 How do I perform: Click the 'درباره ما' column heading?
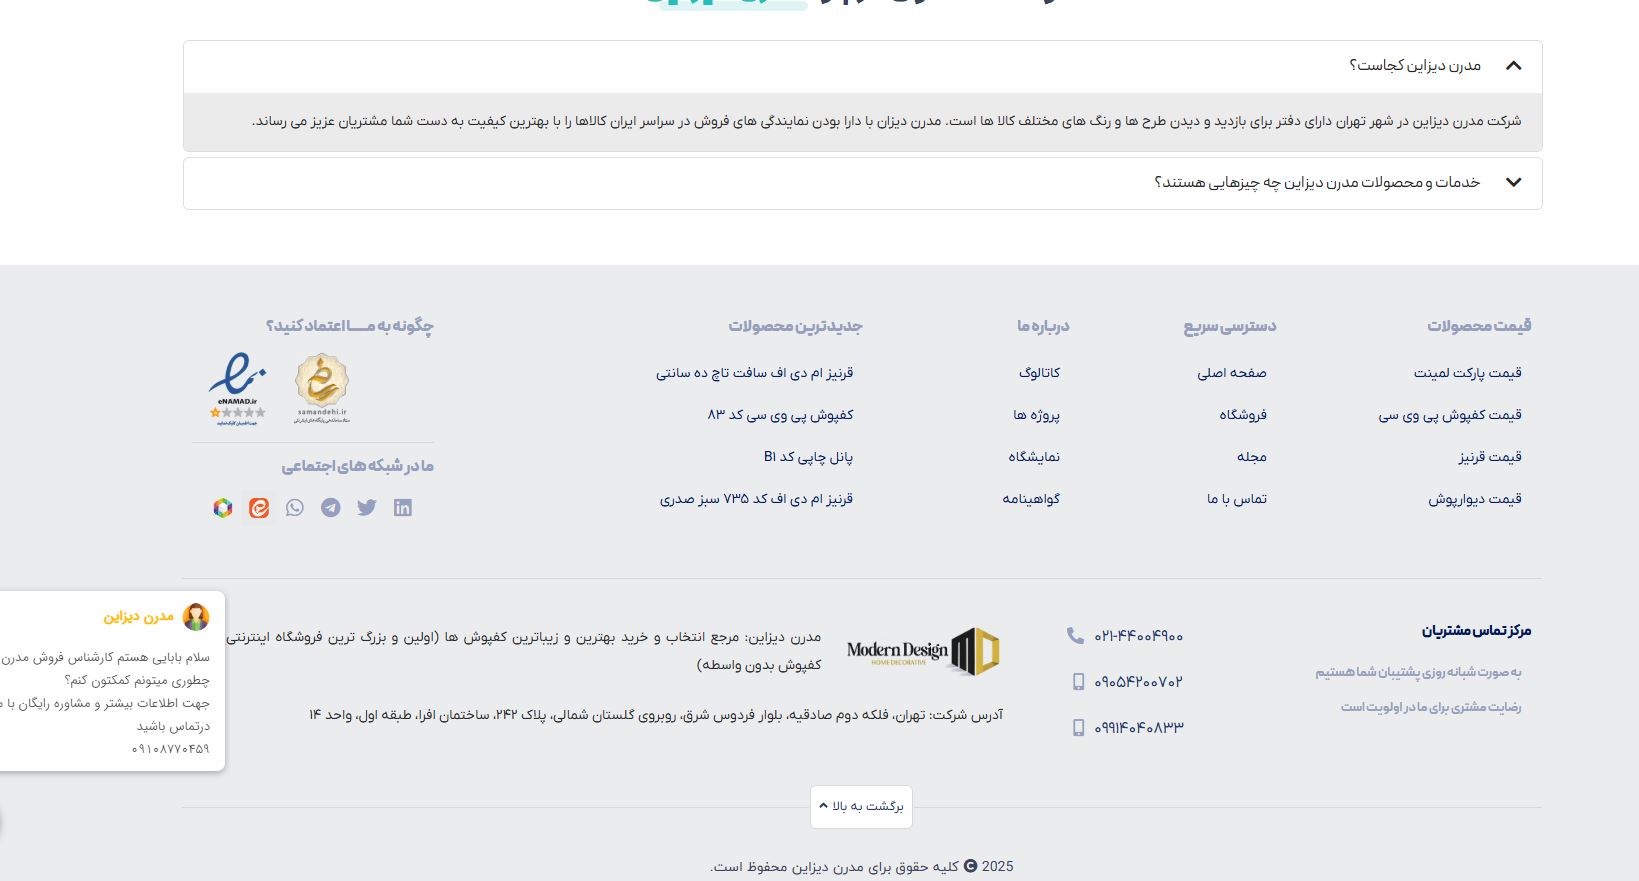pos(1043,326)
